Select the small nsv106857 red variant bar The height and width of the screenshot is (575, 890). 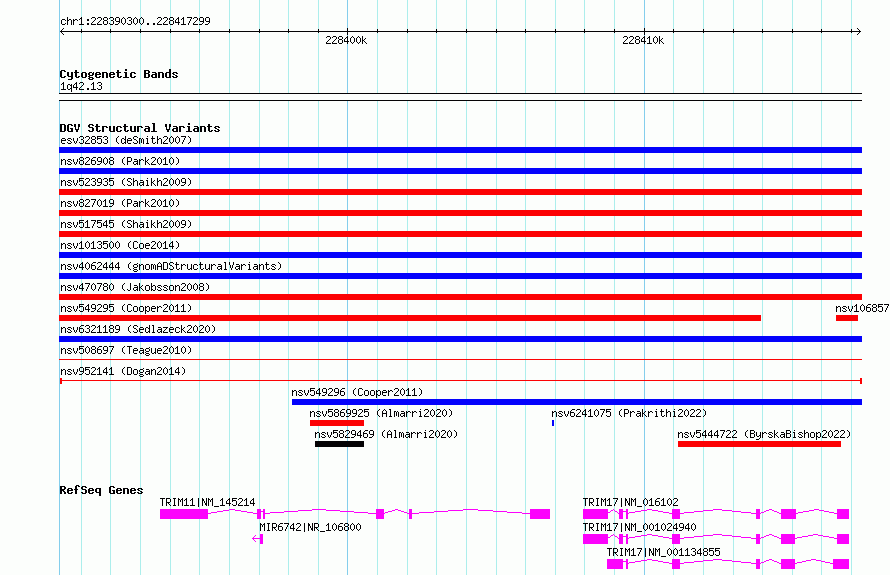846,318
